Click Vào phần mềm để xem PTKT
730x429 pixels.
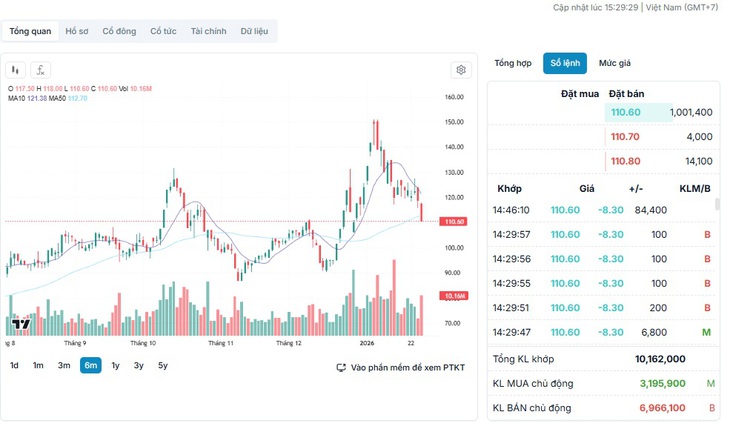(408, 368)
